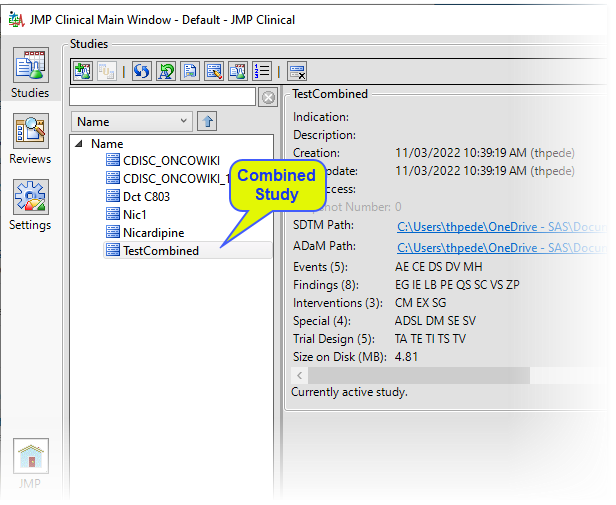Open the Name sort-by dropdown
This screenshot has height=505, width=616.
pos(130,122)
